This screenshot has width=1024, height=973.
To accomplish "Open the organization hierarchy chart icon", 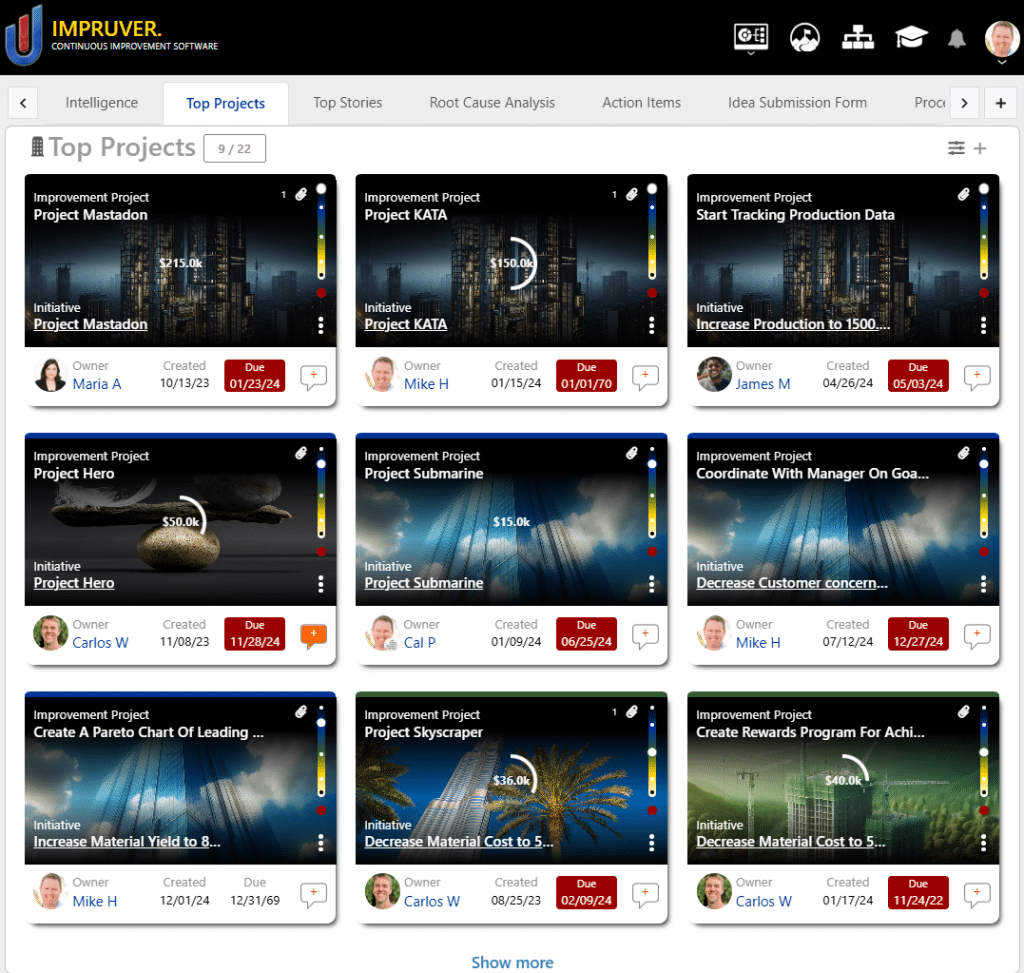I will click(x=857, y=37).
